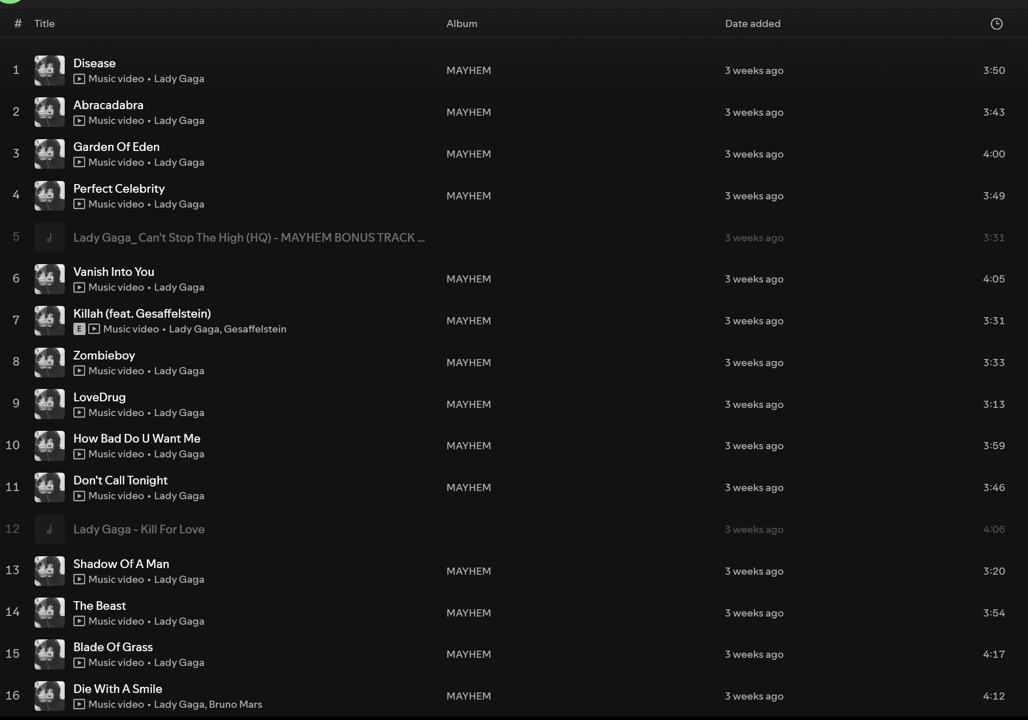The width and height of the screenshot is (1028, 720).
Task: Sort by the Title column header
Action: [x=45, y=24]
